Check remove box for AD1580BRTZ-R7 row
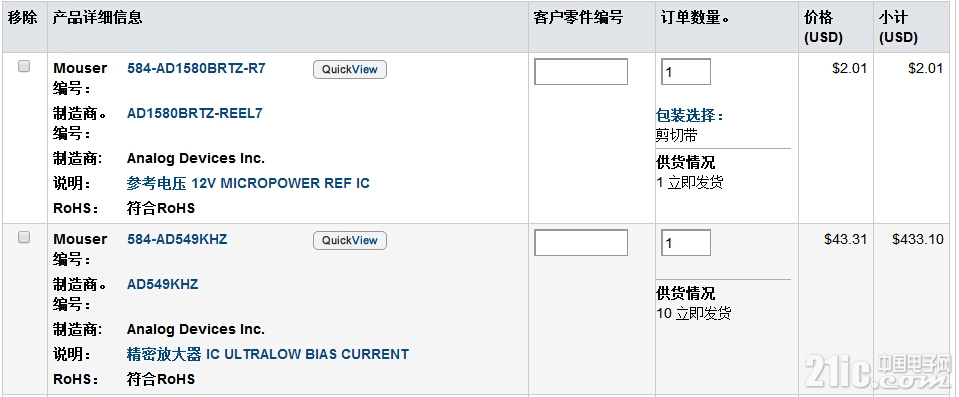Screen dimensions: 959x397 tap(24, 67)
